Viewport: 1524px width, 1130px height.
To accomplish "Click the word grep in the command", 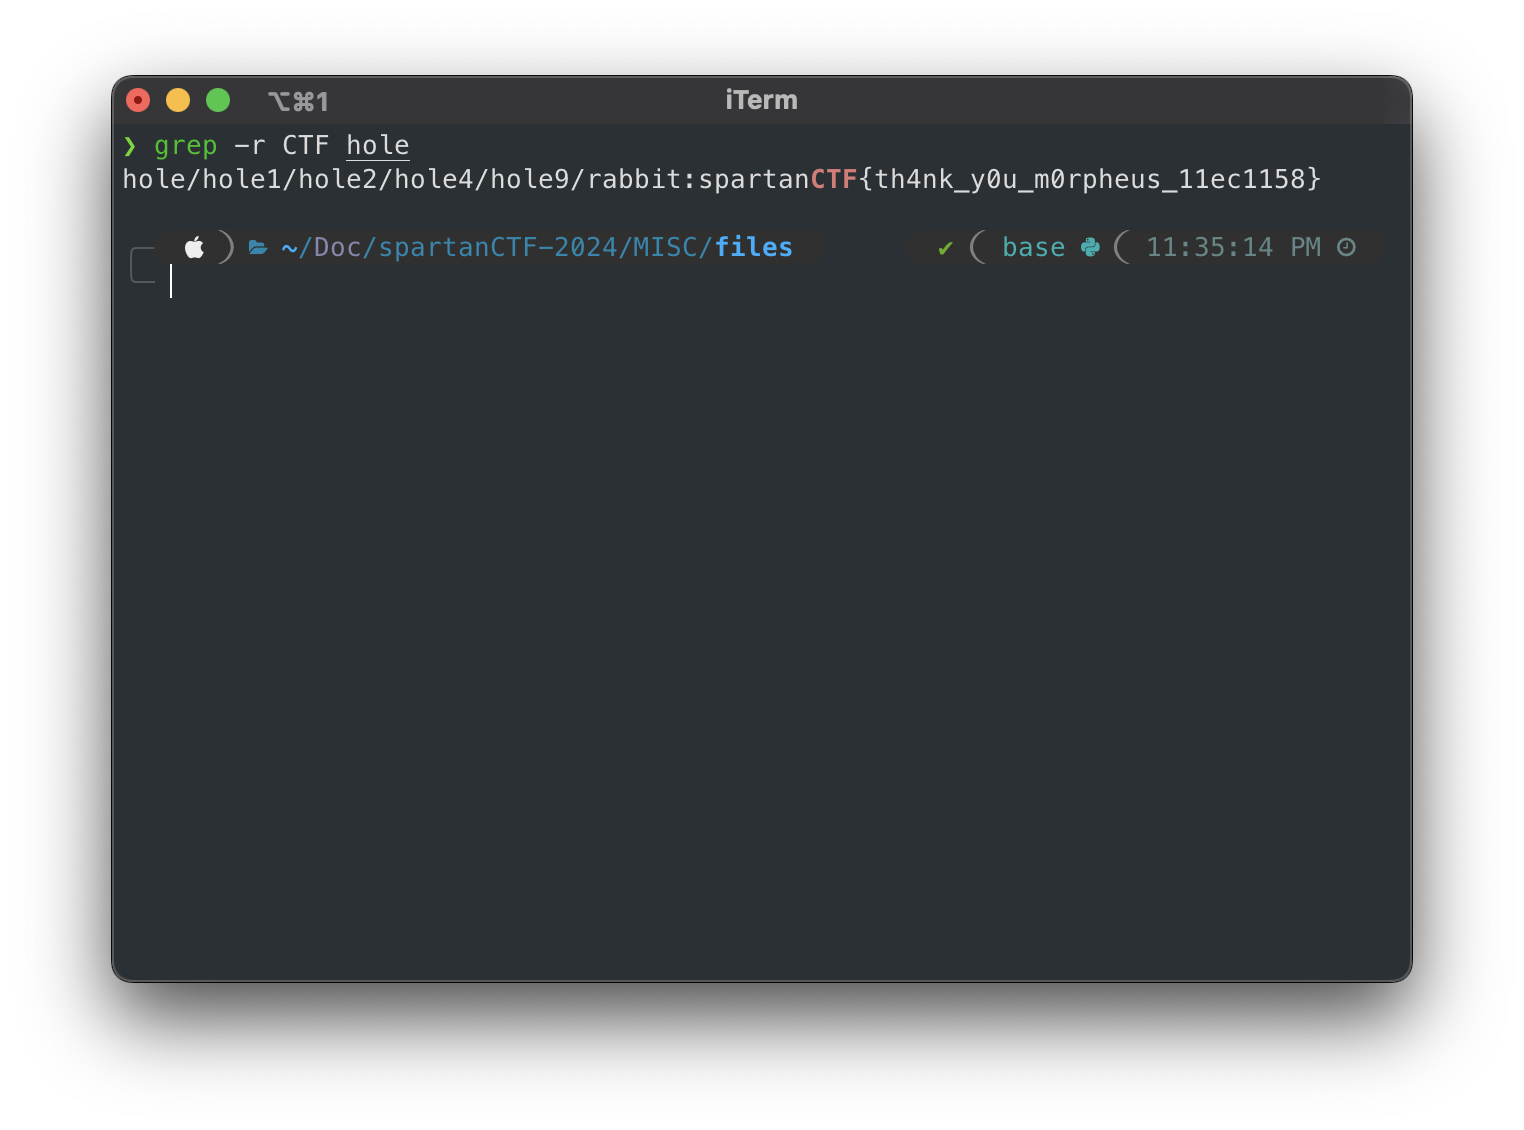I will pyautogui.click(x=186, y=146).
